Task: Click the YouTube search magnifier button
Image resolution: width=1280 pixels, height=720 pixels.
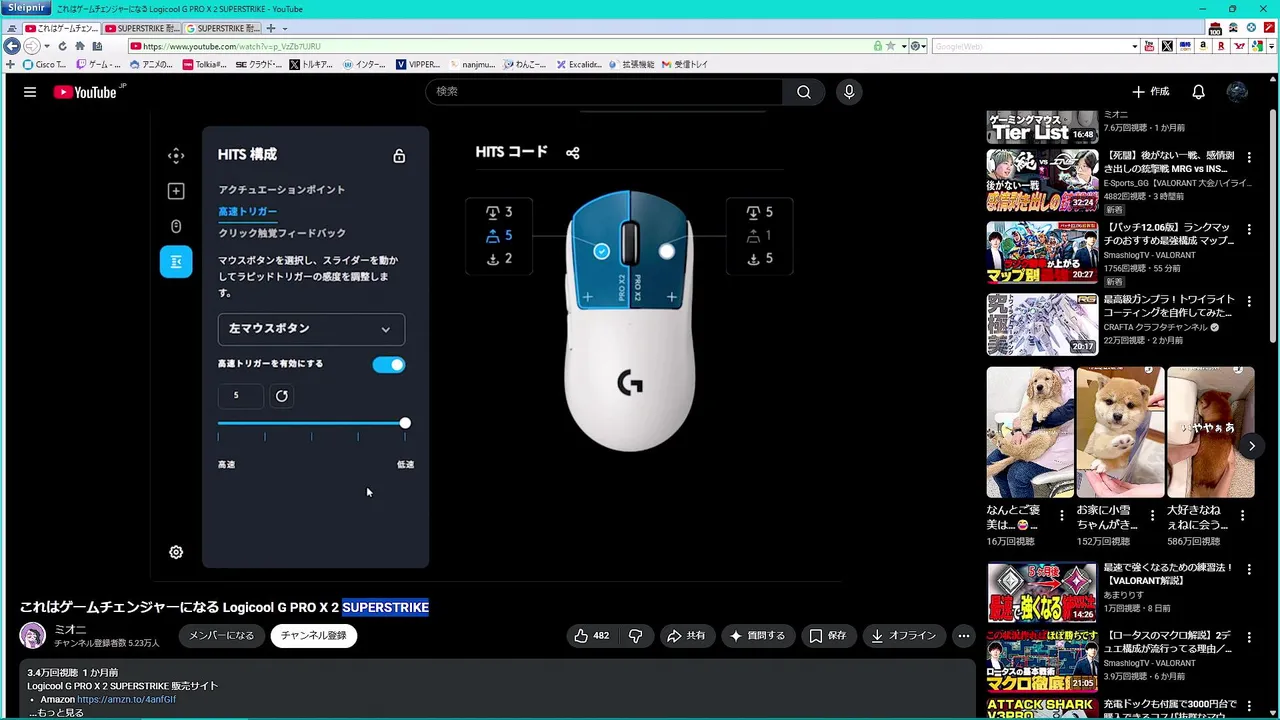Action: pyautogui.click(x=804, y=92)
